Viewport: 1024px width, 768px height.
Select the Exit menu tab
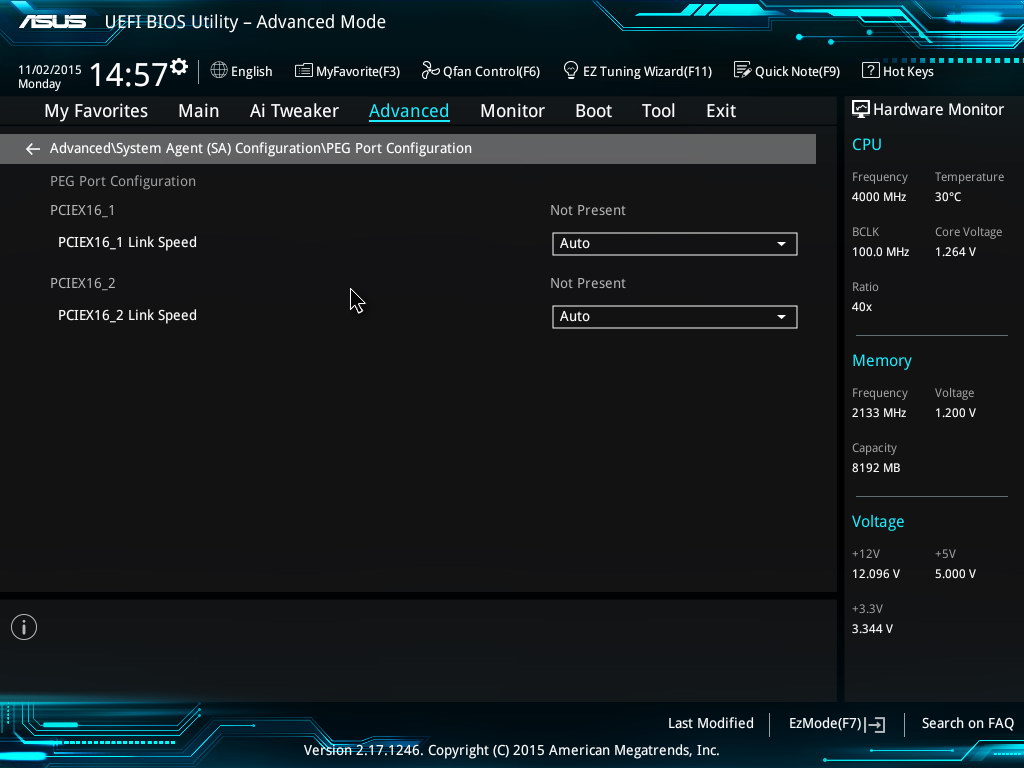(720, 111)
